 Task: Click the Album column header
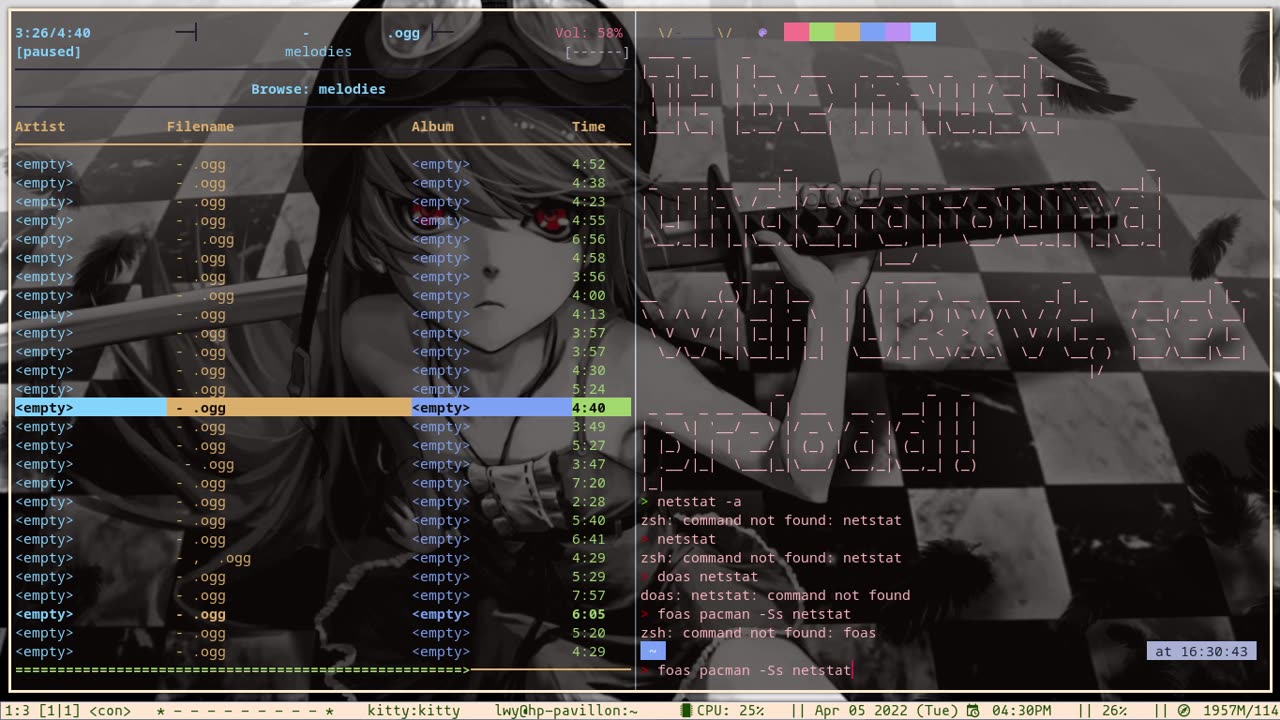433,127
